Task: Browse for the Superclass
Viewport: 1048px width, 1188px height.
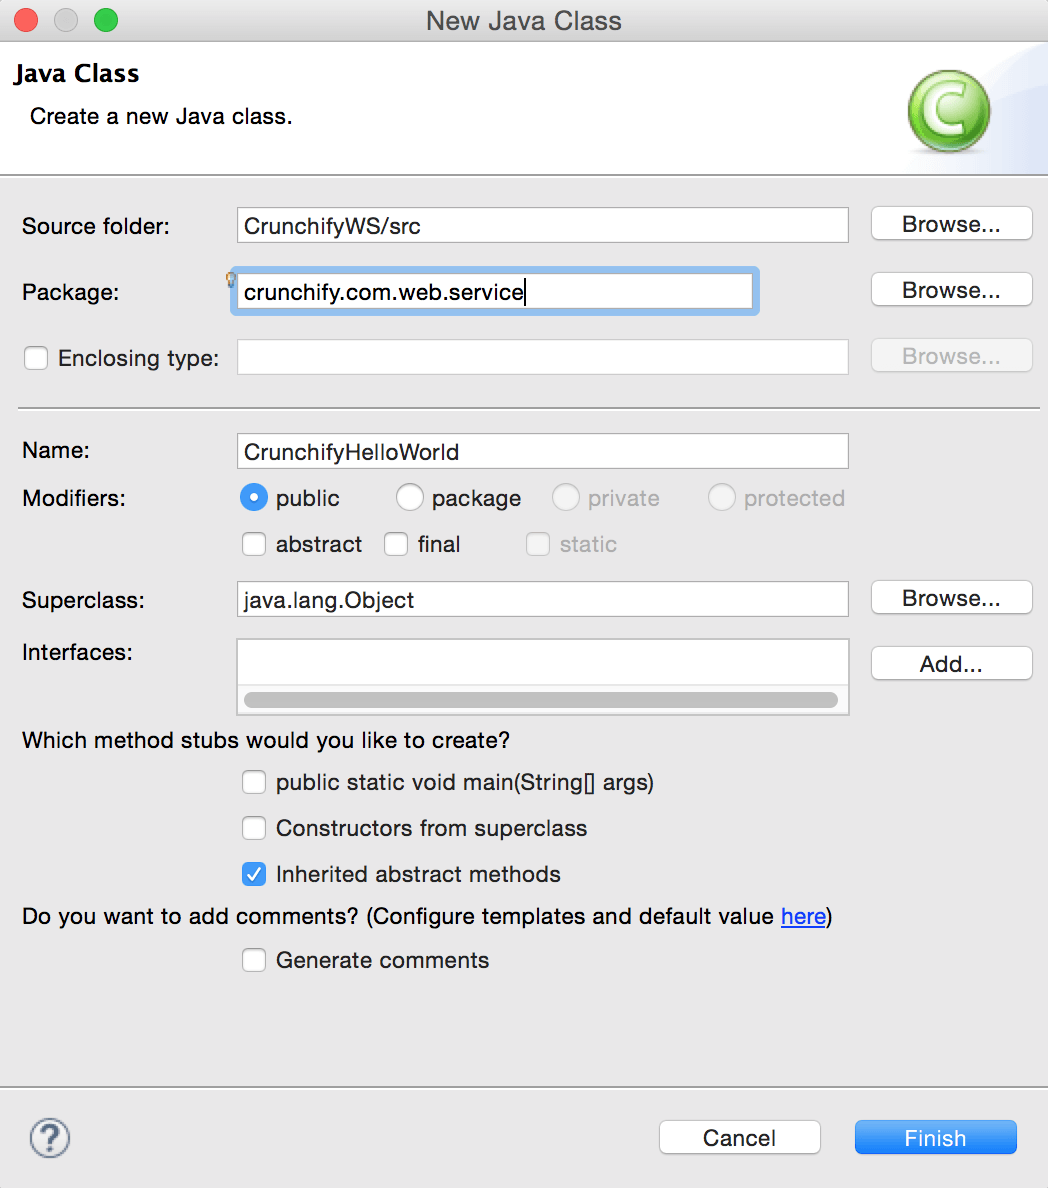Action: click(x=951, y=598)
